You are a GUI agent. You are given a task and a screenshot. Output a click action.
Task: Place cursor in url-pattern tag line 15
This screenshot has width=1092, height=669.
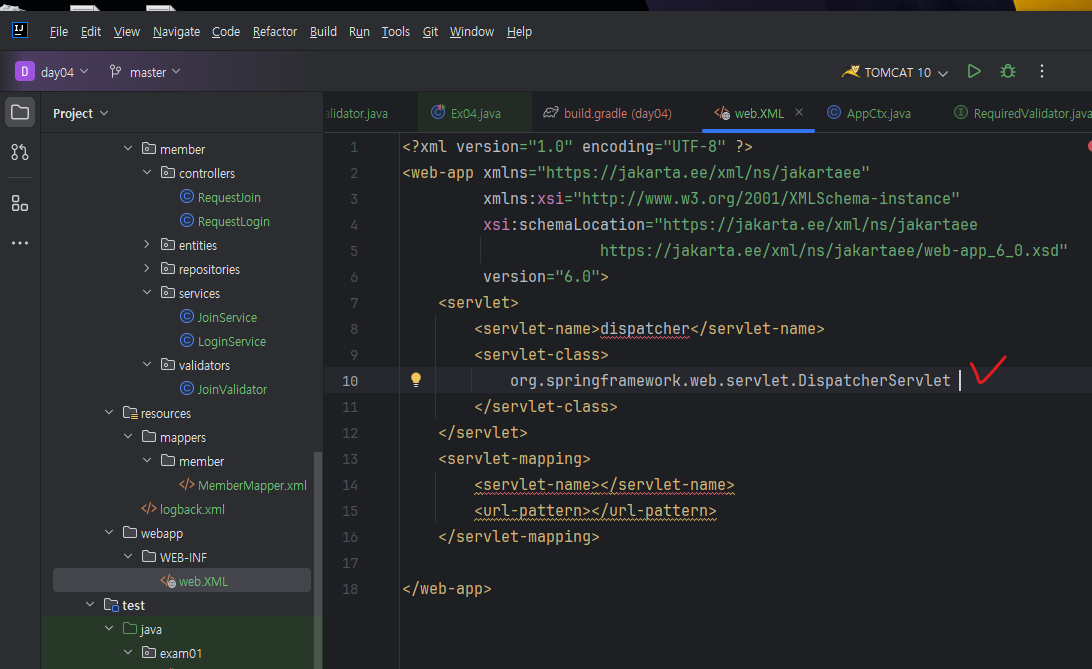click(595, 511)
